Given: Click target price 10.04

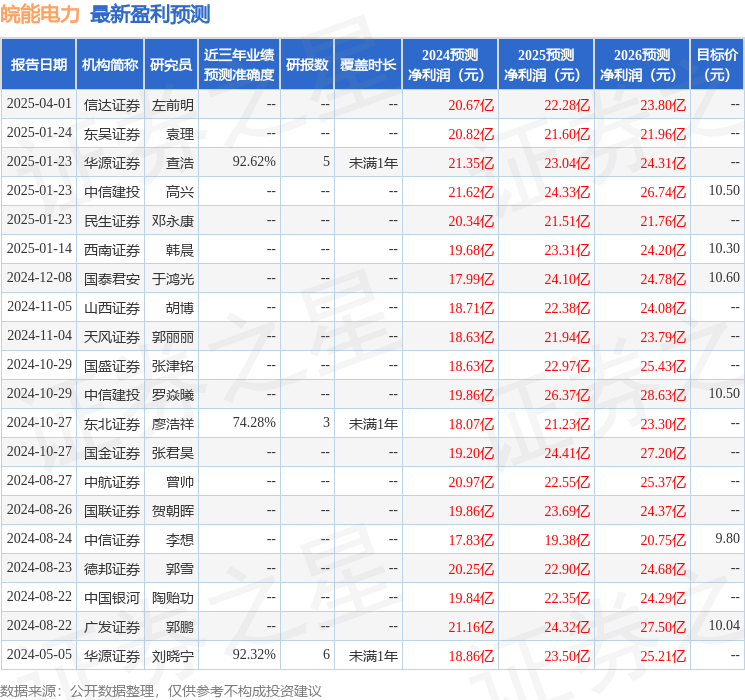Looking at the screenshot, I should pyautogui.click(x=724, y=625).
